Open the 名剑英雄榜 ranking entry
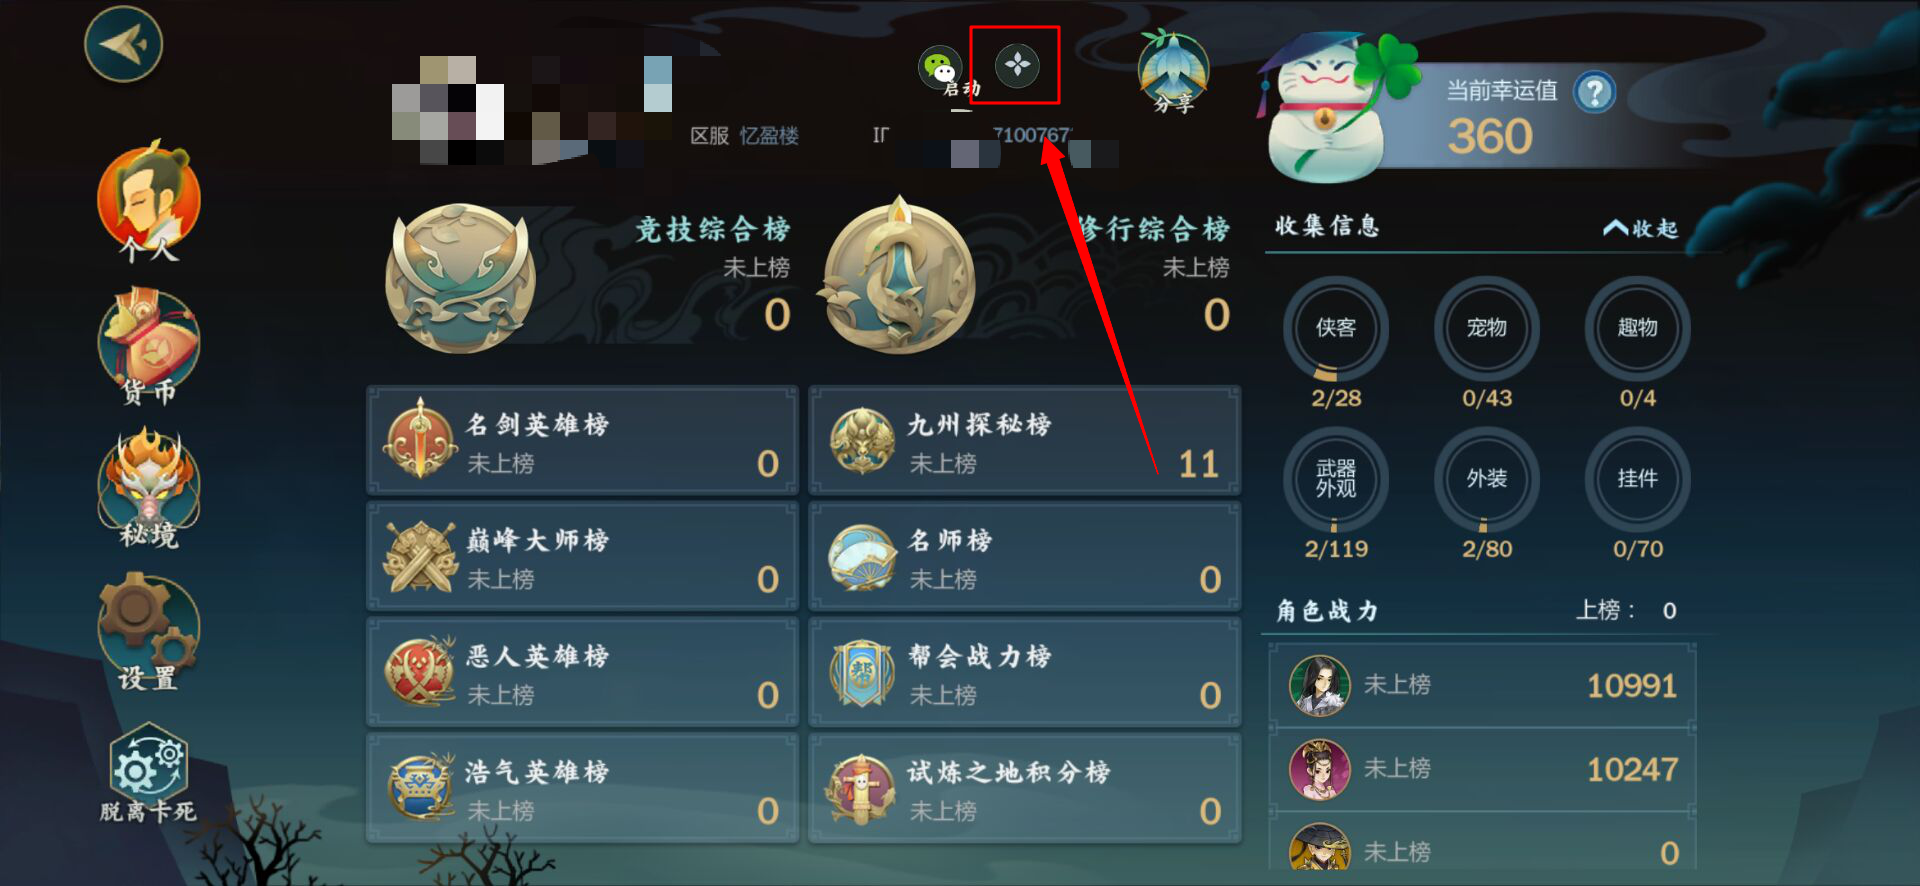This screenshot has width=1920, height=886. (583, 441)
